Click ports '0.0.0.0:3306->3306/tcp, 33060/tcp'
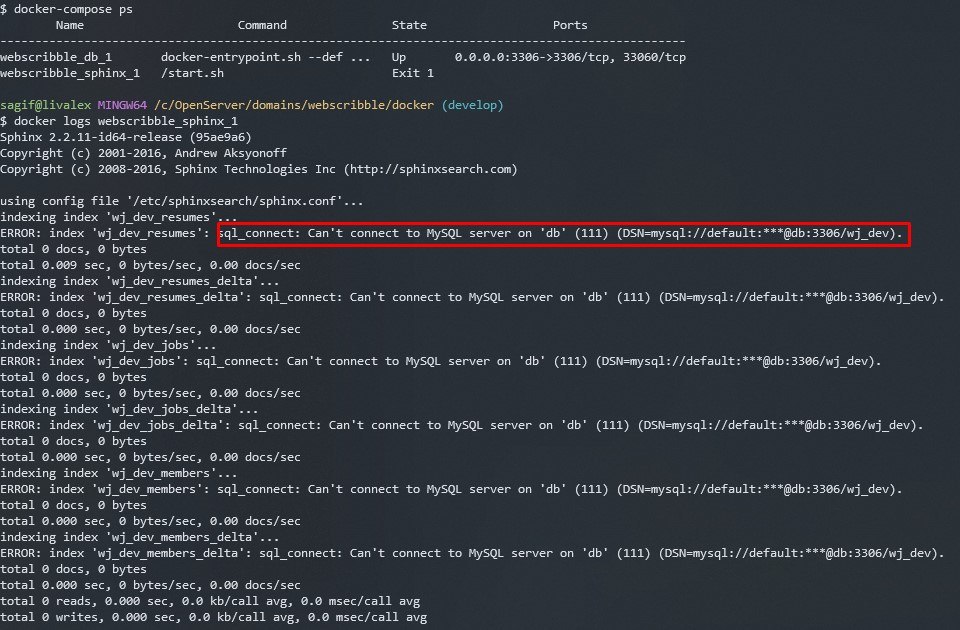This screenshot has width=960, height=630. 570,57
